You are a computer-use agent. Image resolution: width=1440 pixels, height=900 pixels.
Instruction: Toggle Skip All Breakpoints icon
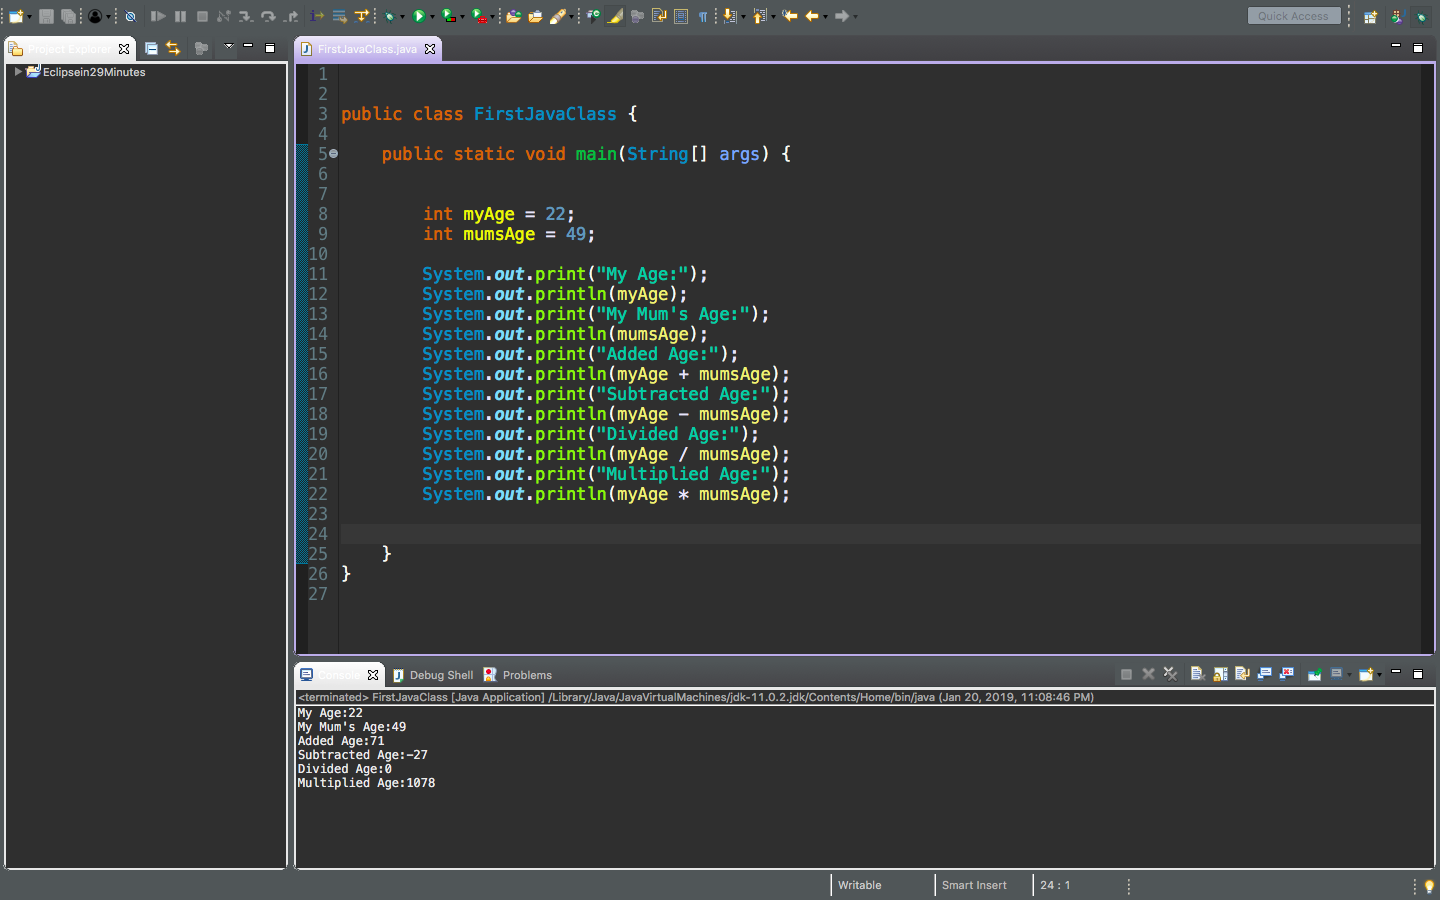point(130,16)
